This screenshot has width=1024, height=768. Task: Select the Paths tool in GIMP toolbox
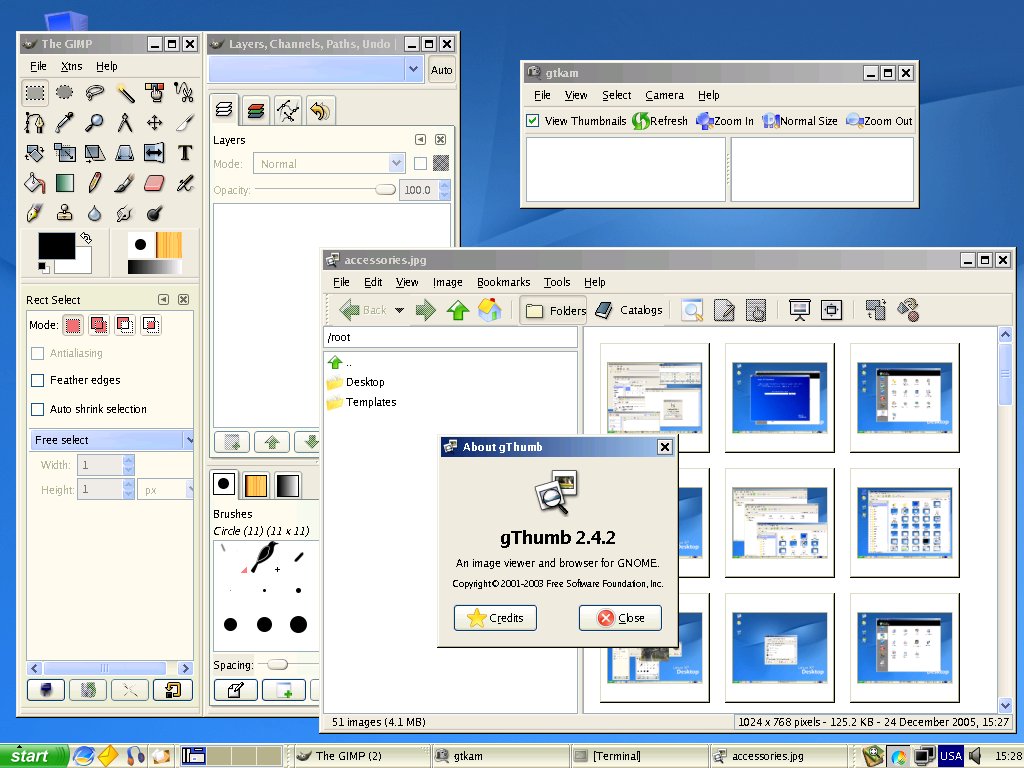(x=35, y=123)
